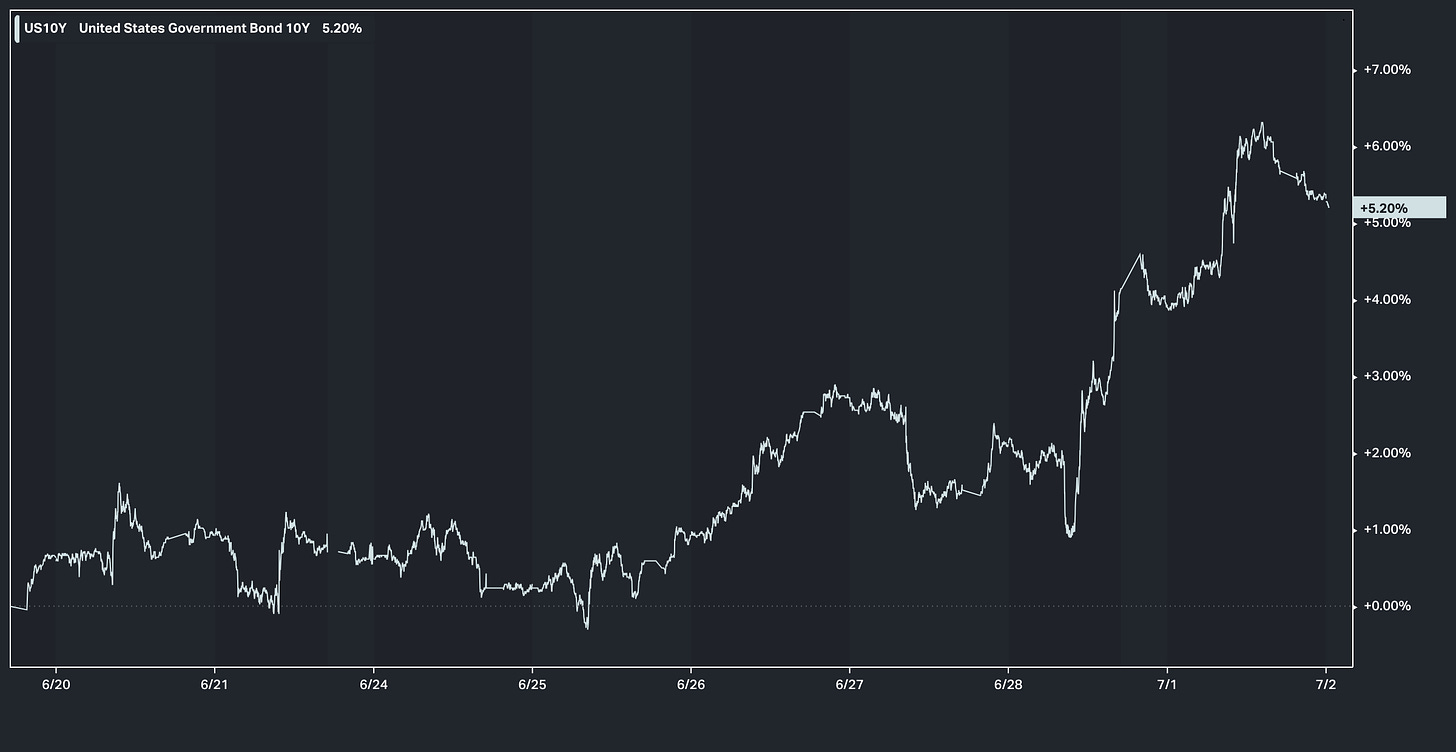Screen dimensions: 1456x752
Task: Click the 7/2 date on the time axis
Action: point(1326,685)
